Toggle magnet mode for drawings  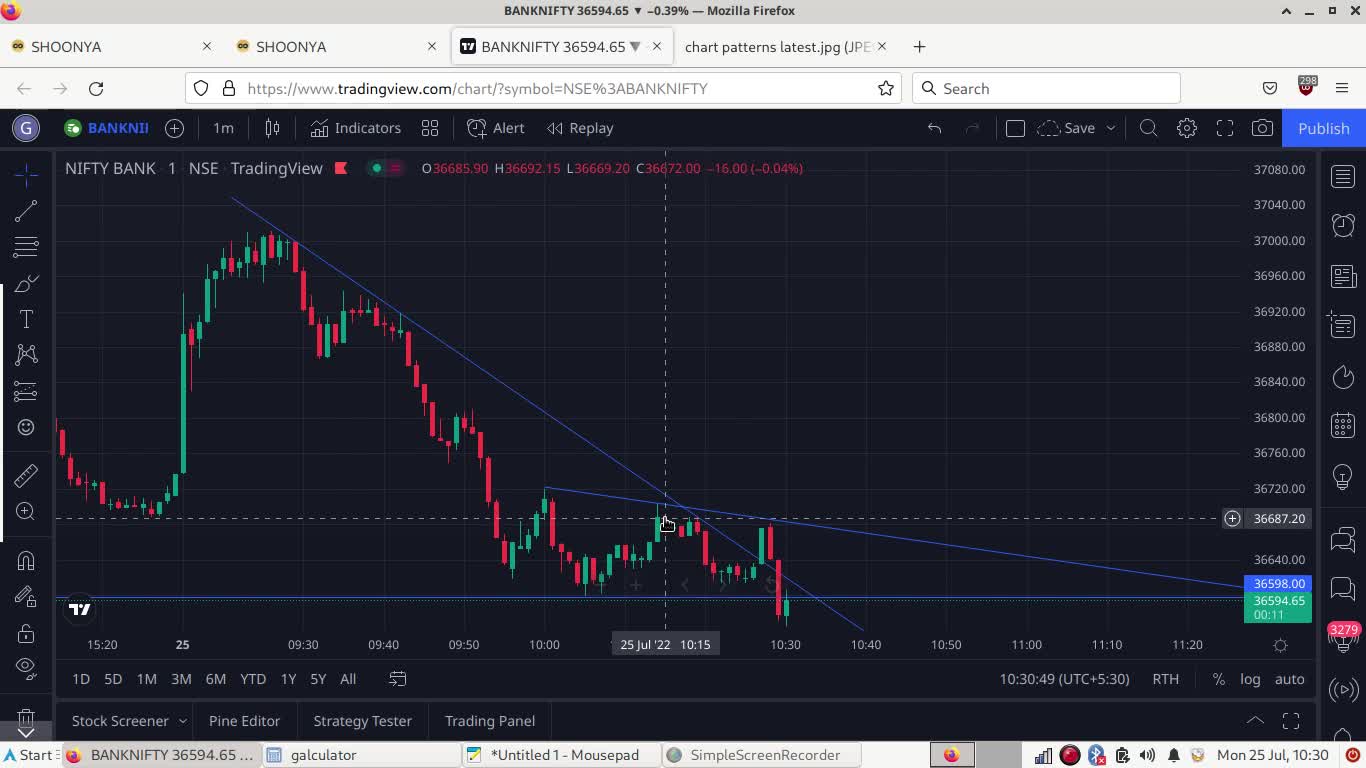[26, 560]
